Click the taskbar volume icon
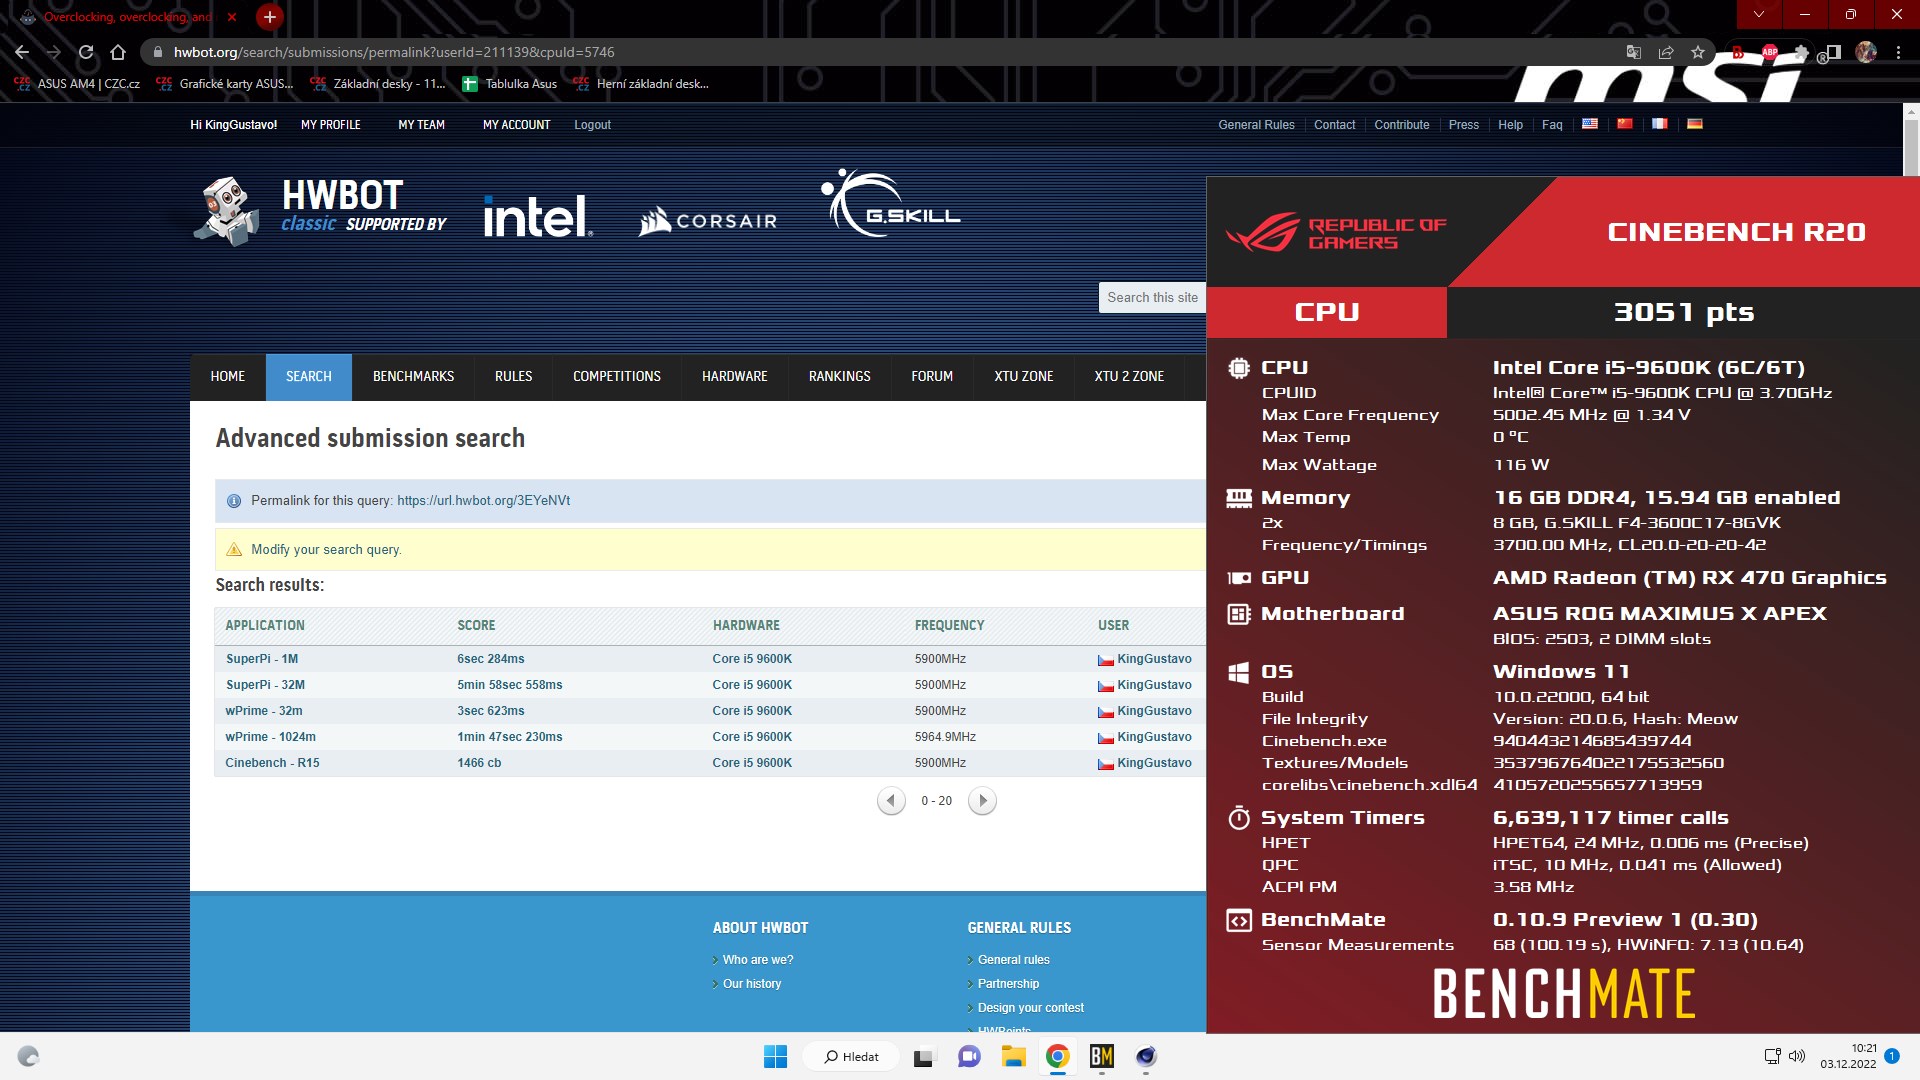The height and width of the screenshot is (1080, 1920). 1797,1056
